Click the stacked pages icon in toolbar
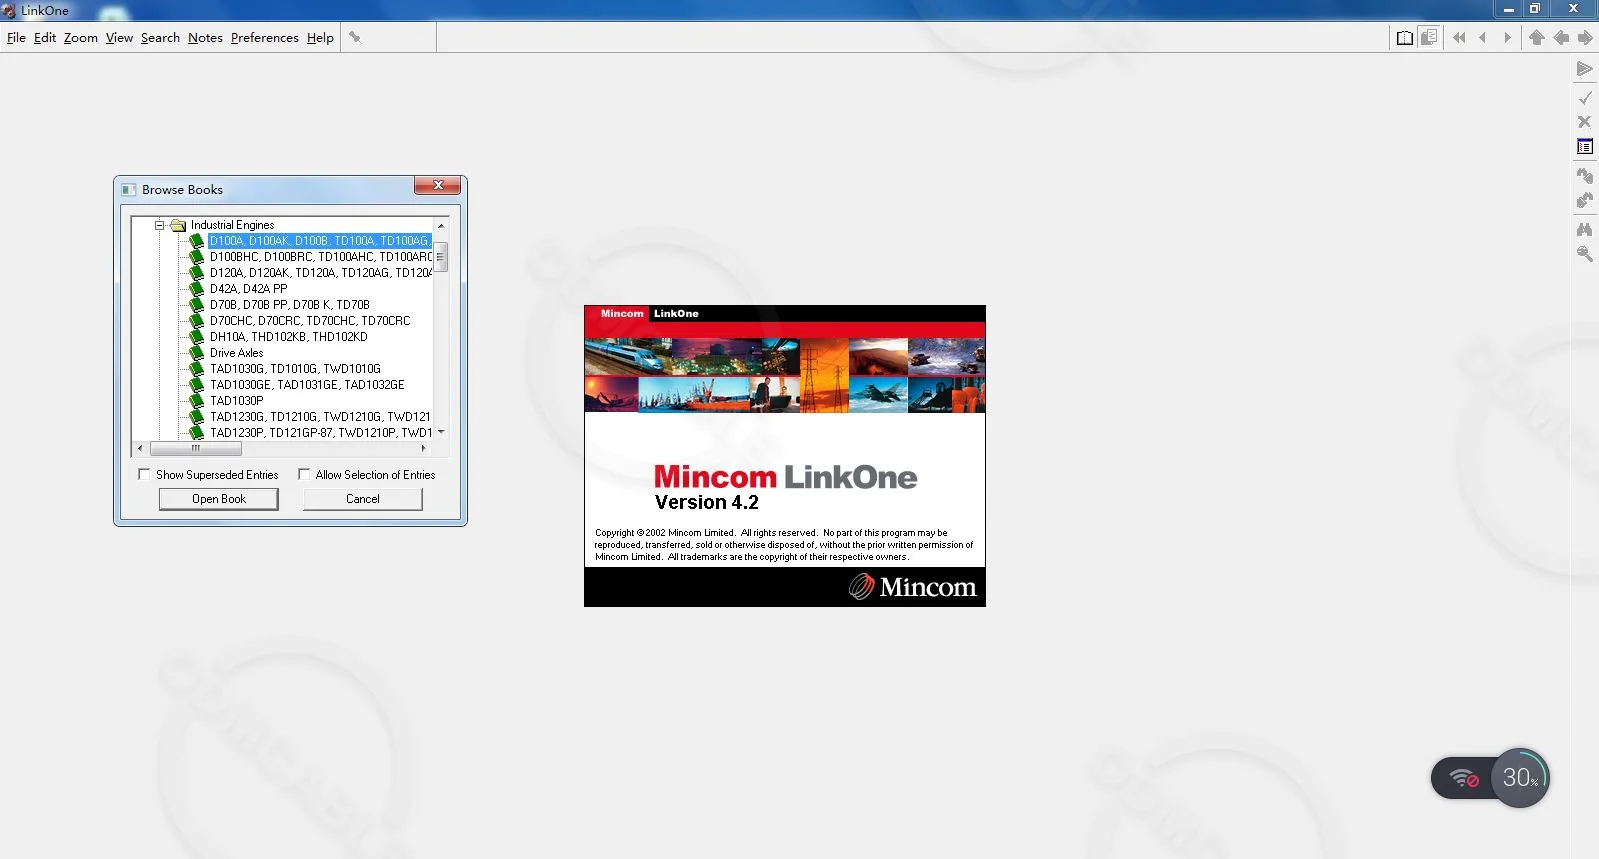The image size is (1599, 859). click(1429, 37)
